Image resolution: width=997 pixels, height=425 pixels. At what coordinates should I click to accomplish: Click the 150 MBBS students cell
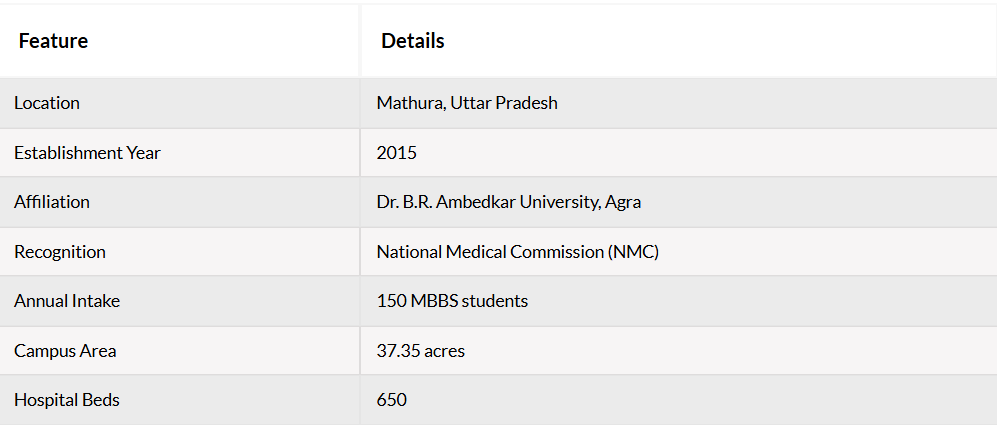pyautogui.click(x=452, y=301)
